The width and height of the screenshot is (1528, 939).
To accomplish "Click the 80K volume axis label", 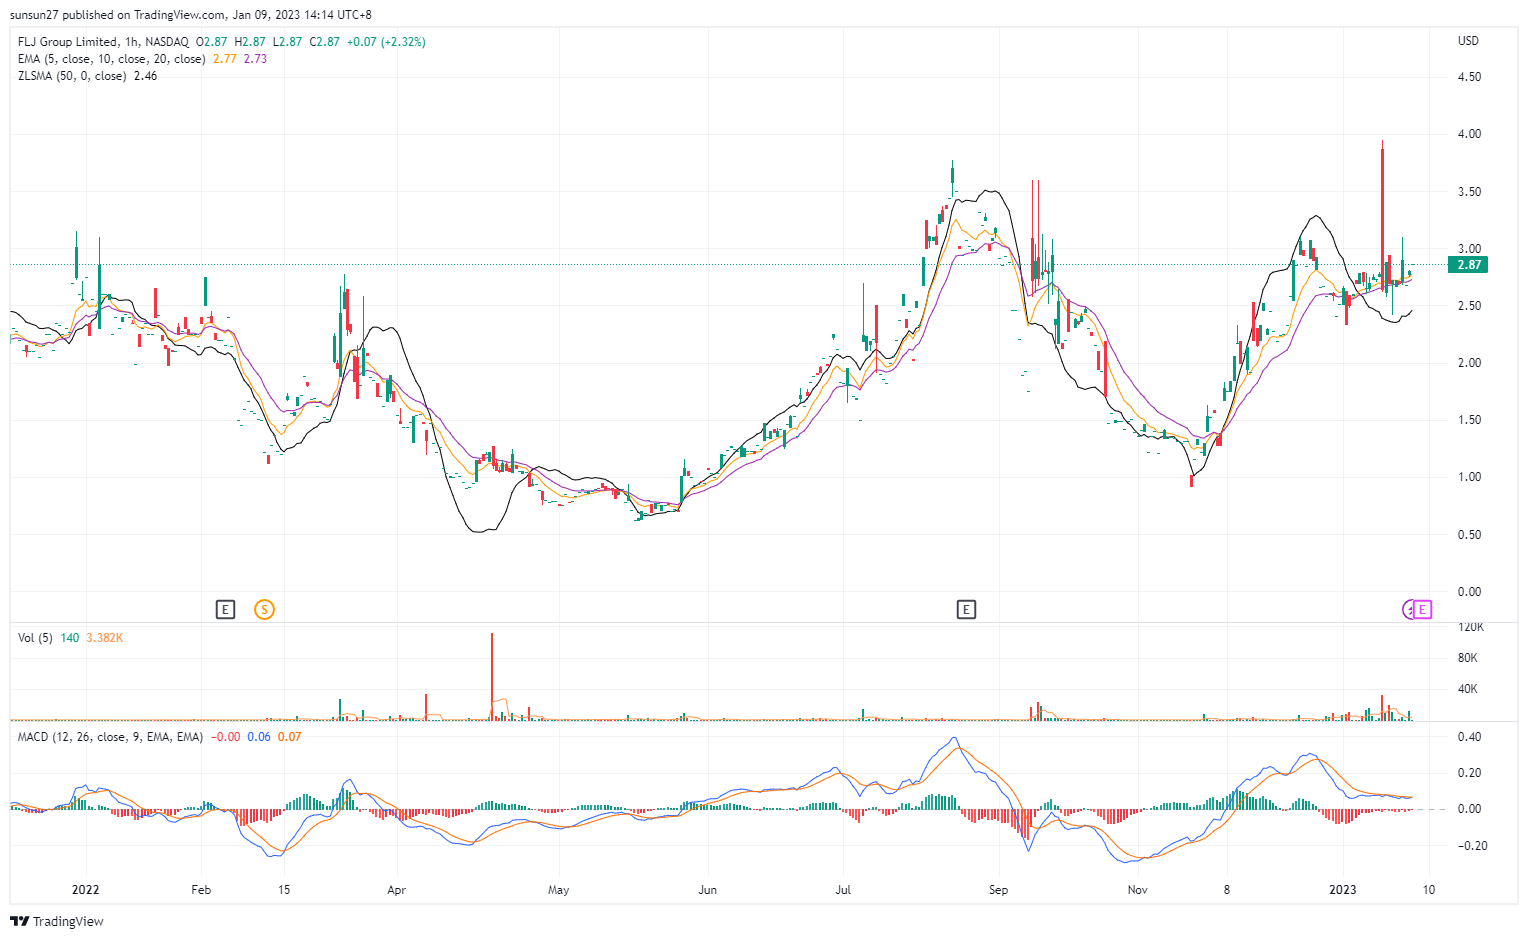I will 1468,658.
